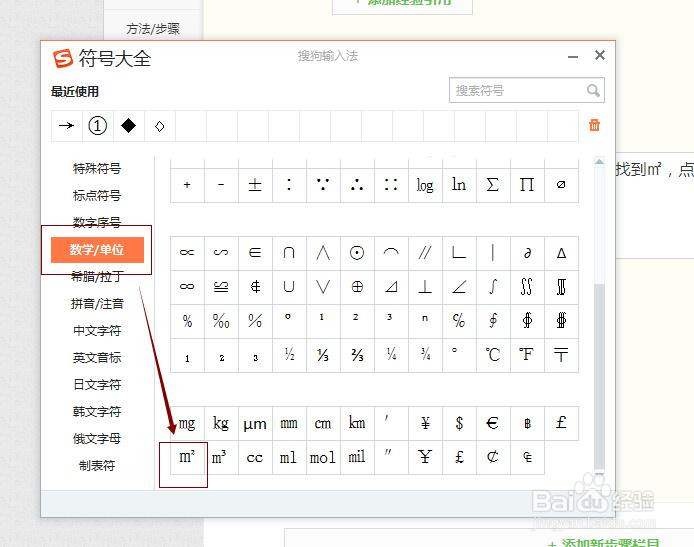The width and height of the screenshot is (694, 547).
Task: Insert the perpendicular ⊥ symbol
Action: pos(425,287)
